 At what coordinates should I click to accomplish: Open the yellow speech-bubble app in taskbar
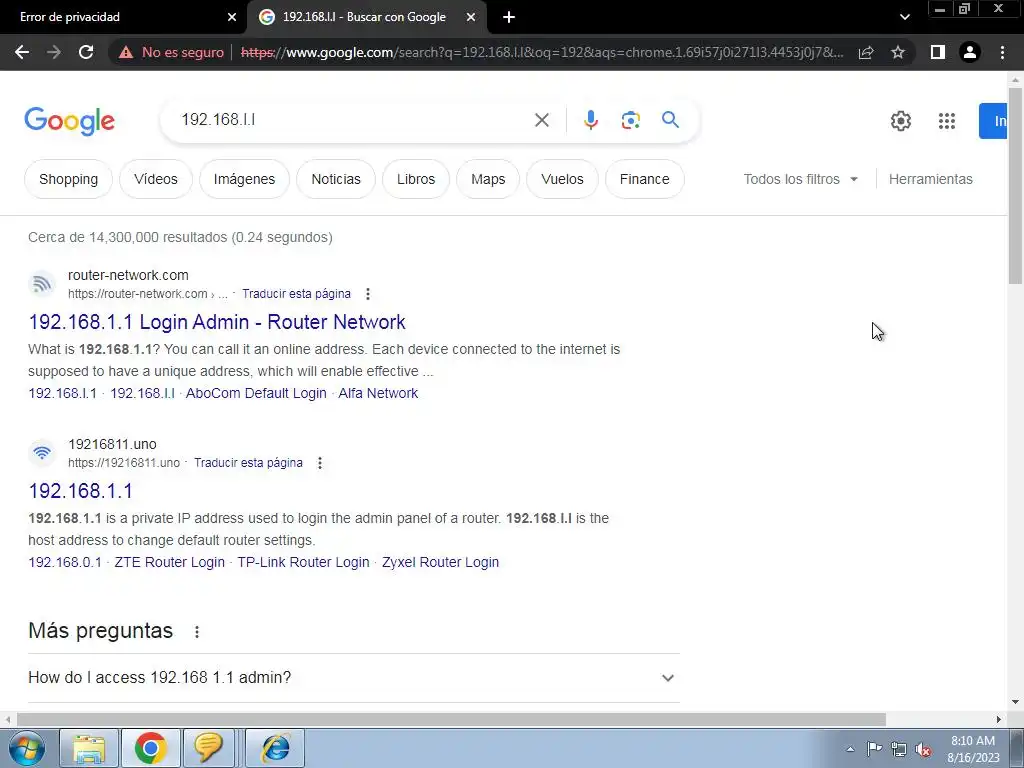coord(208,748)
